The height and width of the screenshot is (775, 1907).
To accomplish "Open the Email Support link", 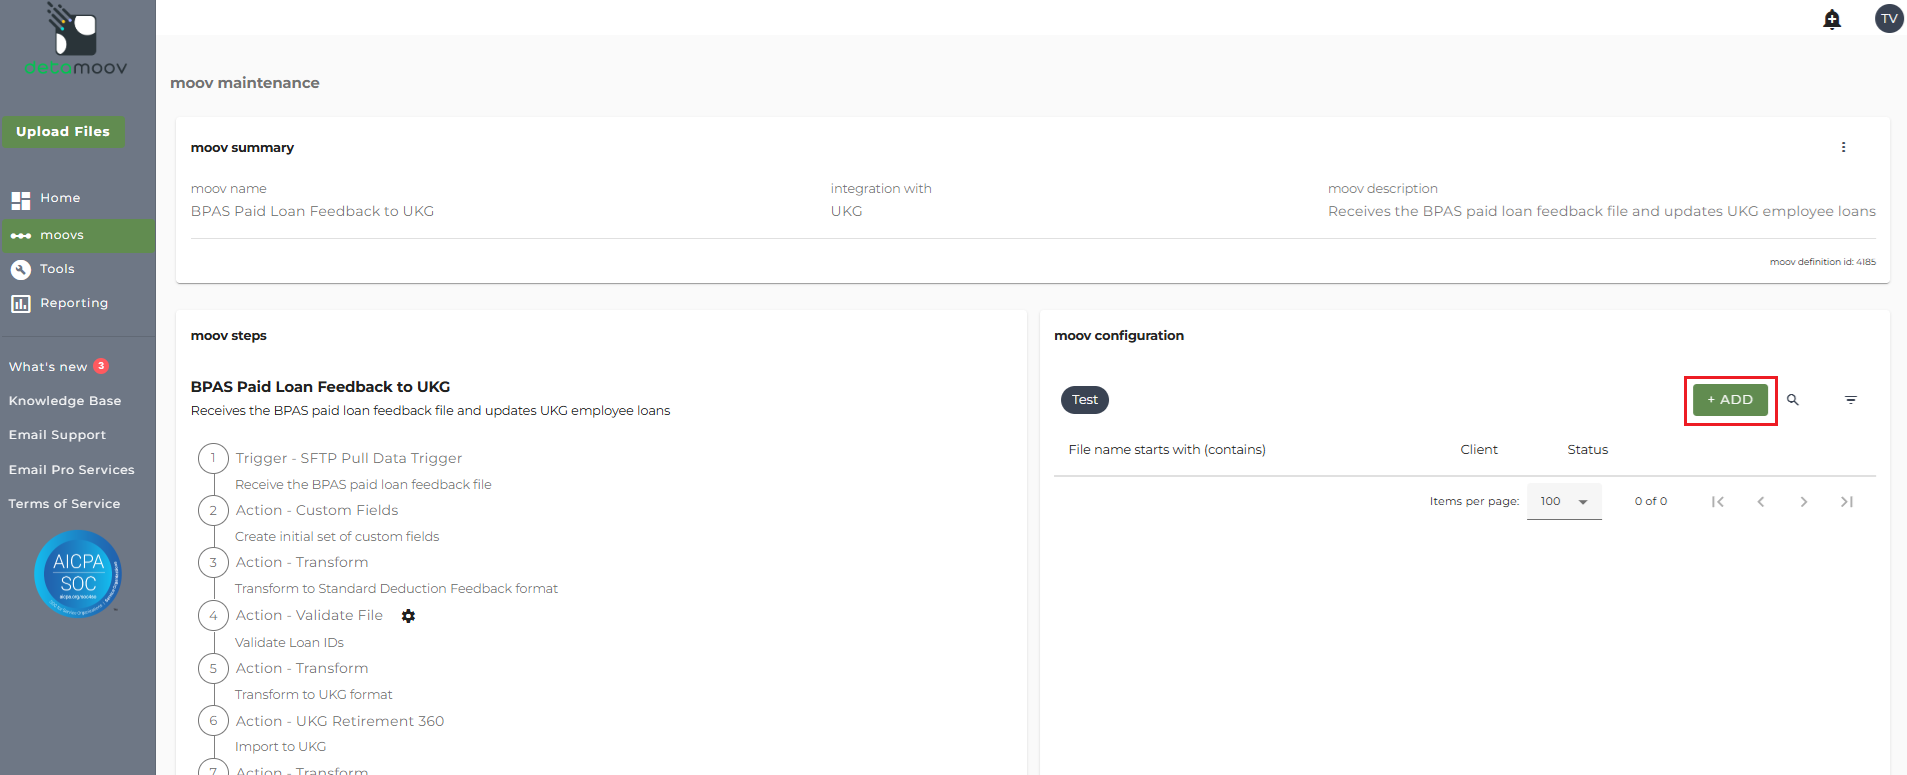I will pyautogui.click(x=57, y=435).
